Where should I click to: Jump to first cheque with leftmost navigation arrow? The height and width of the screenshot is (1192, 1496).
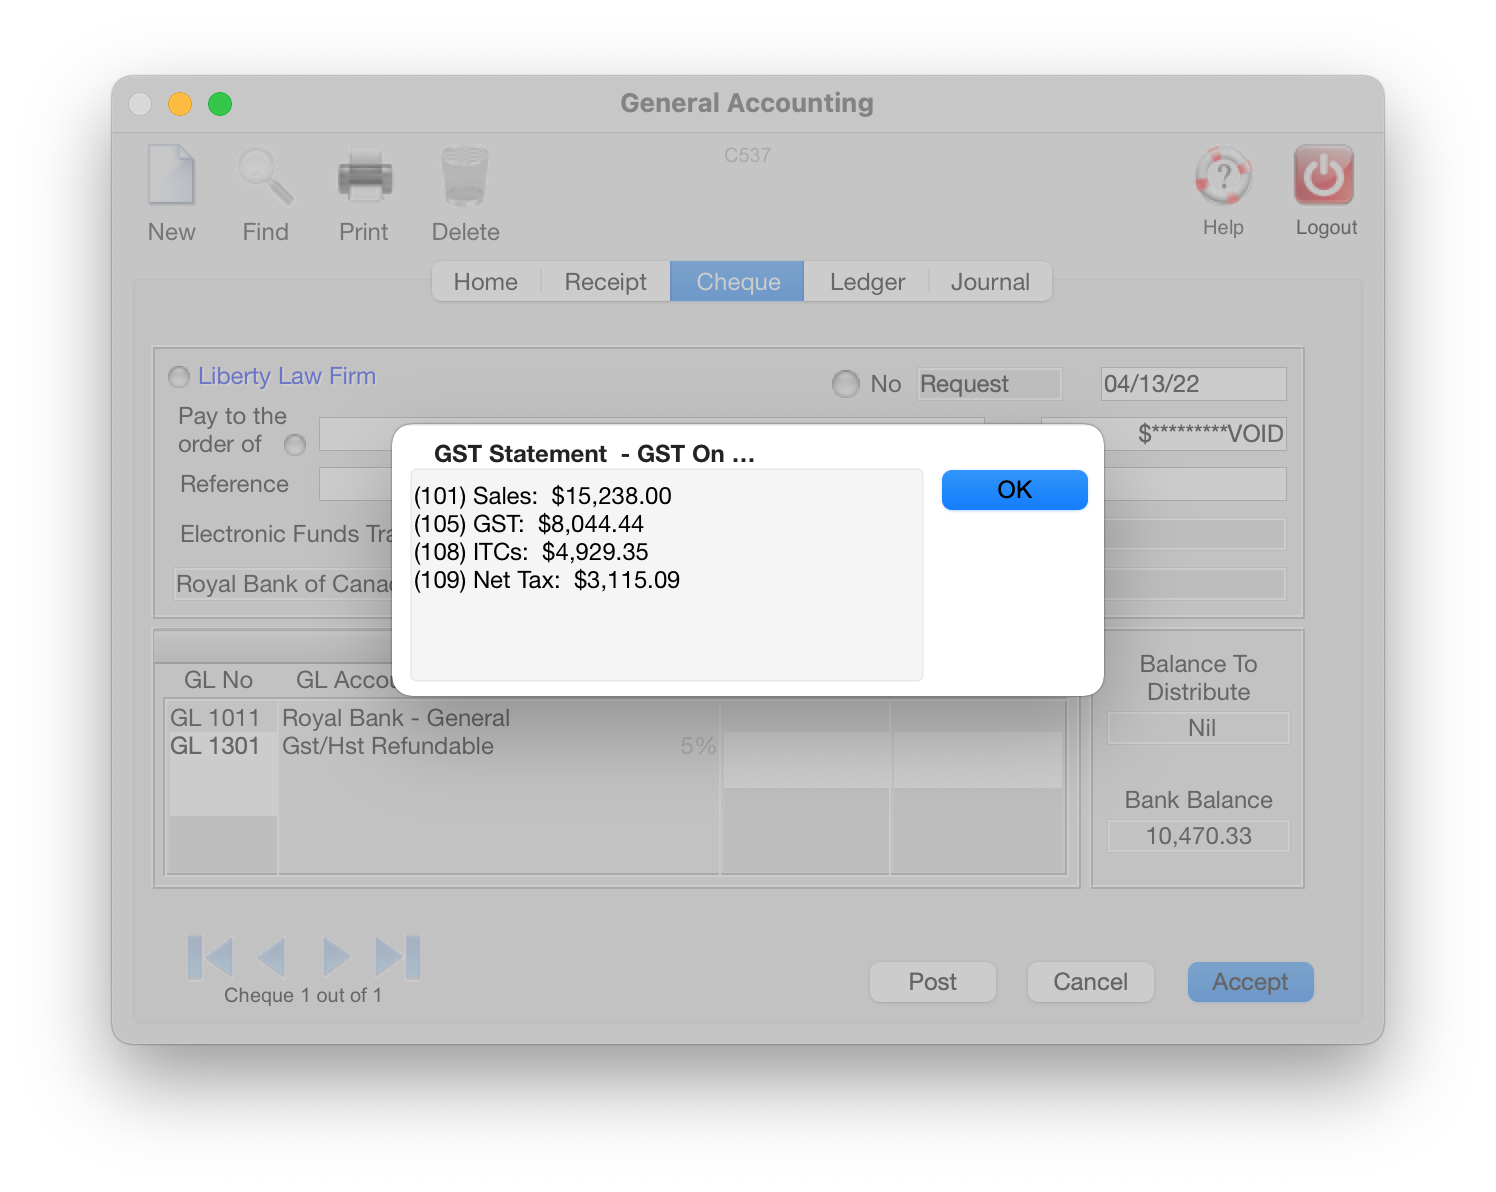click(210, 956)
